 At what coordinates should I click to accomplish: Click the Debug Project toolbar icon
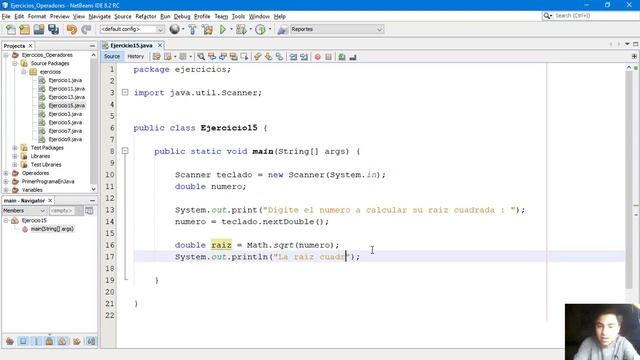(241, 29)
